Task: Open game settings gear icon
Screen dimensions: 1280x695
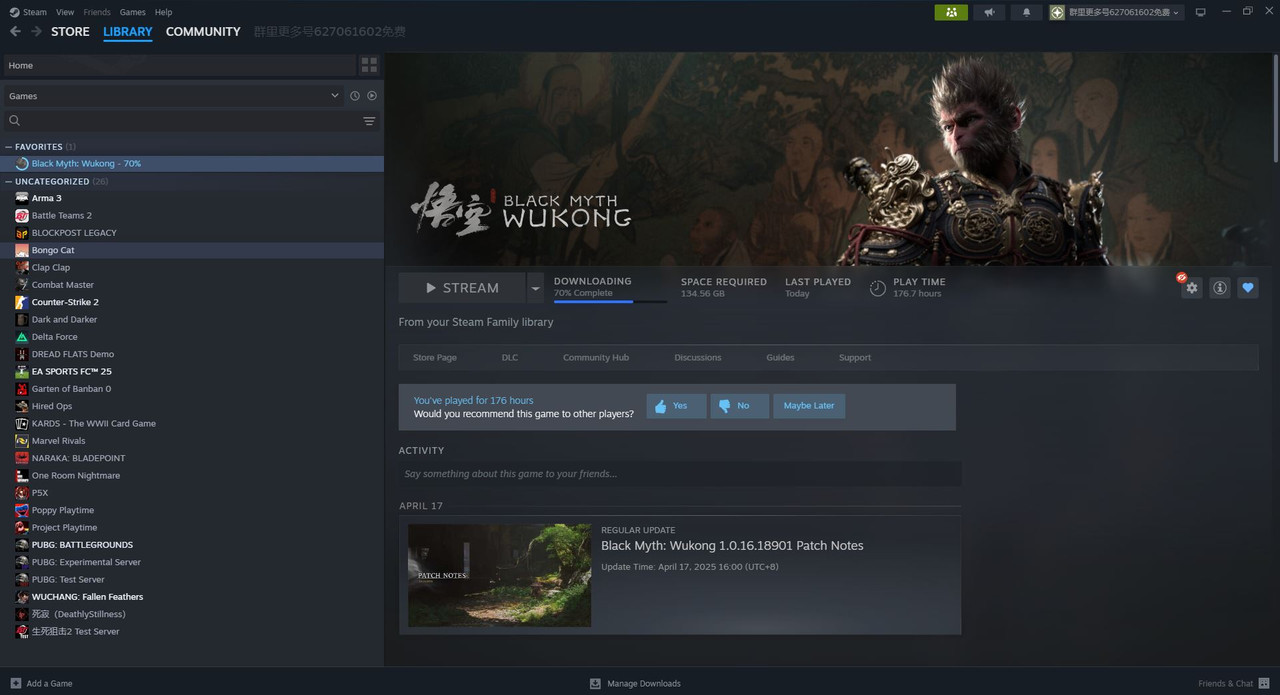Action: pos(1191,288)
